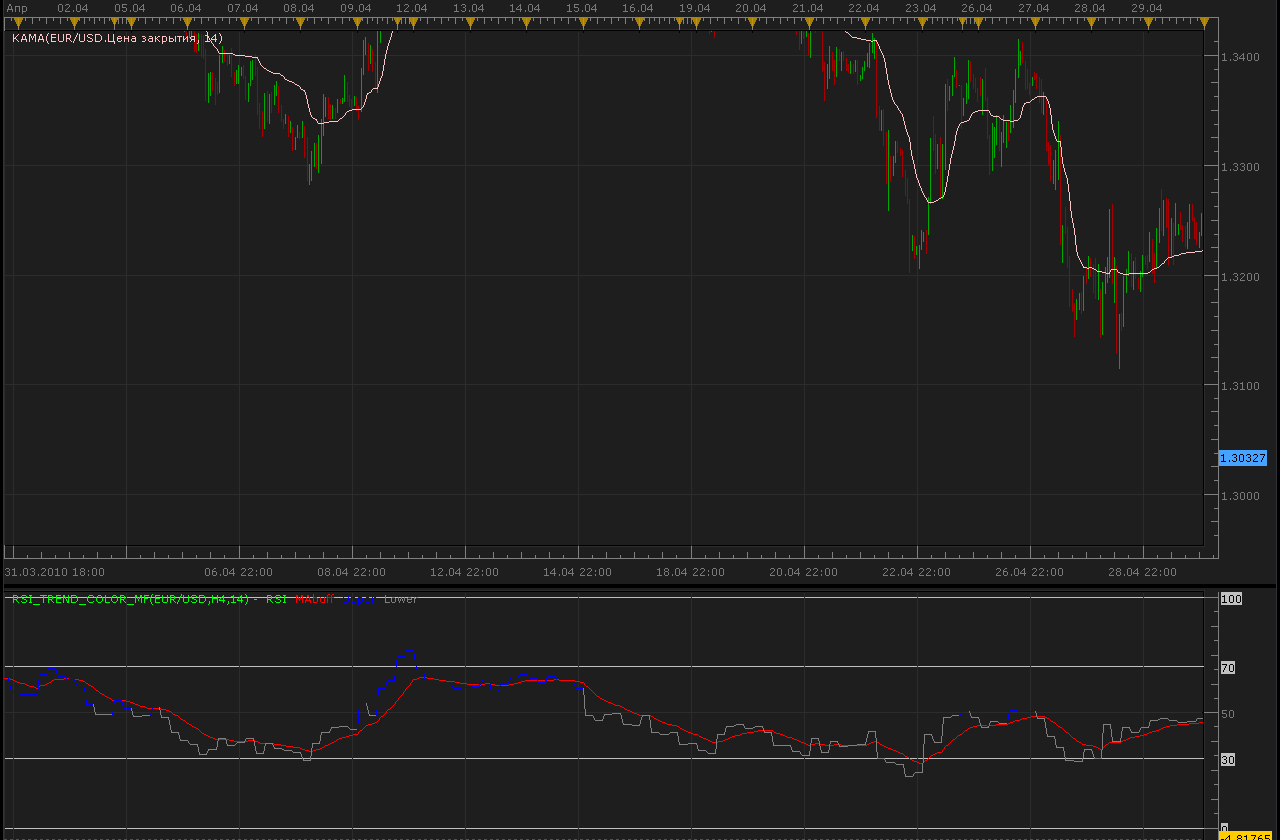Click the 26.04 22:00 time label

1030,573
